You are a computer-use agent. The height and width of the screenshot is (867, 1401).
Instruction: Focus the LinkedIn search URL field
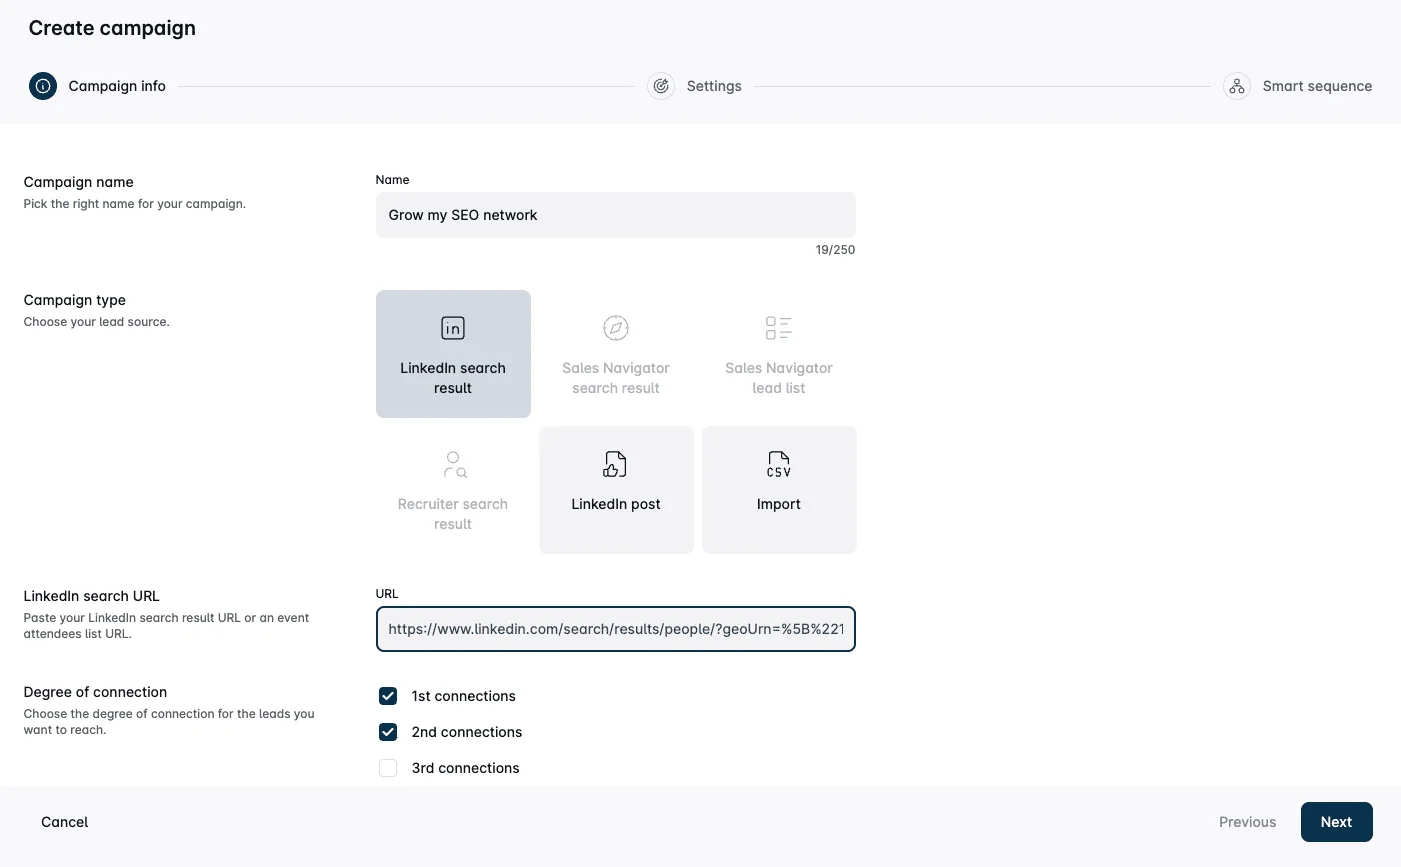tap(616, 629)
